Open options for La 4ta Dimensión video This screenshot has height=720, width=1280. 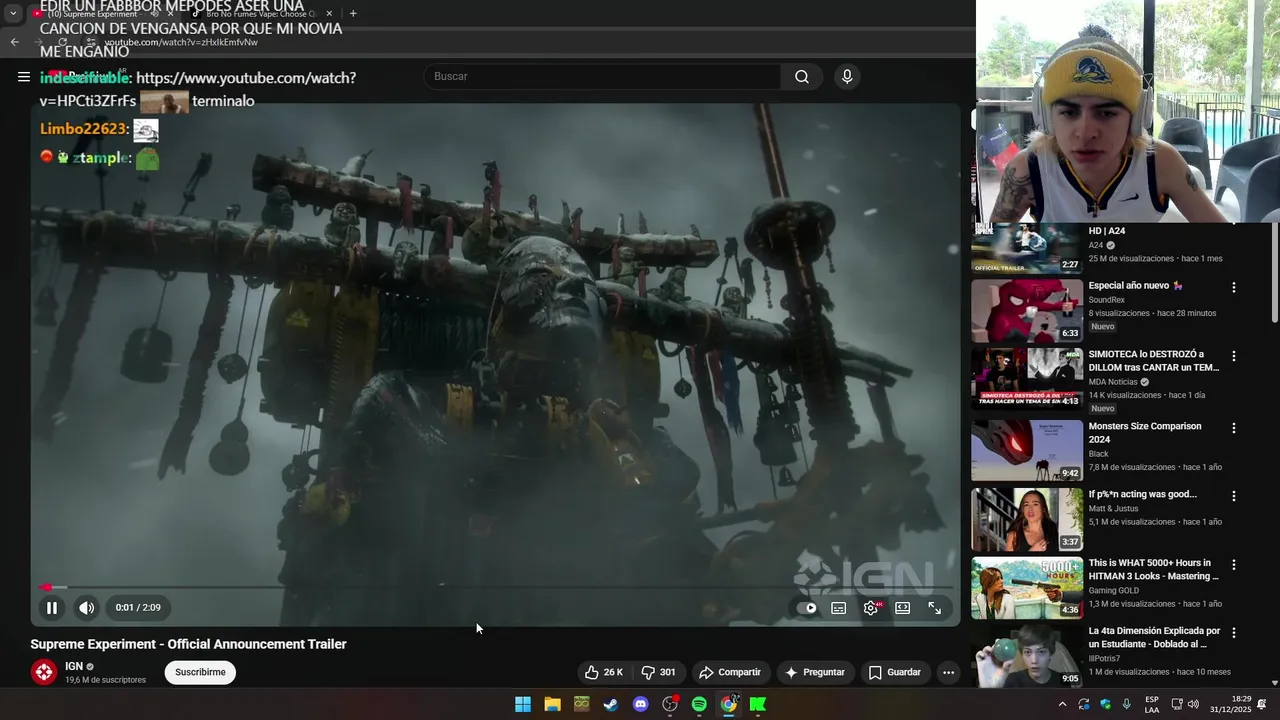pyautogui.click(x=1233, y=633)
